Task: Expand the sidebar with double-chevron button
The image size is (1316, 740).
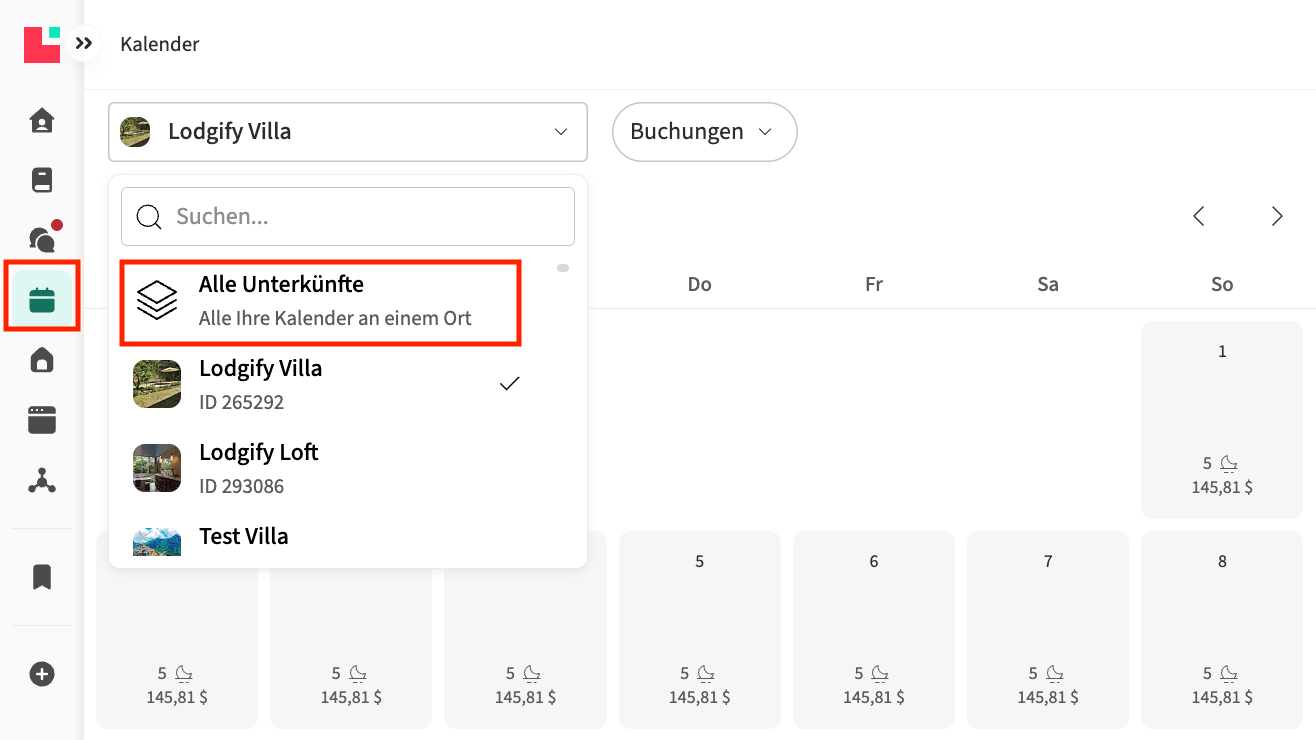Action: click(x=84, y=44)
